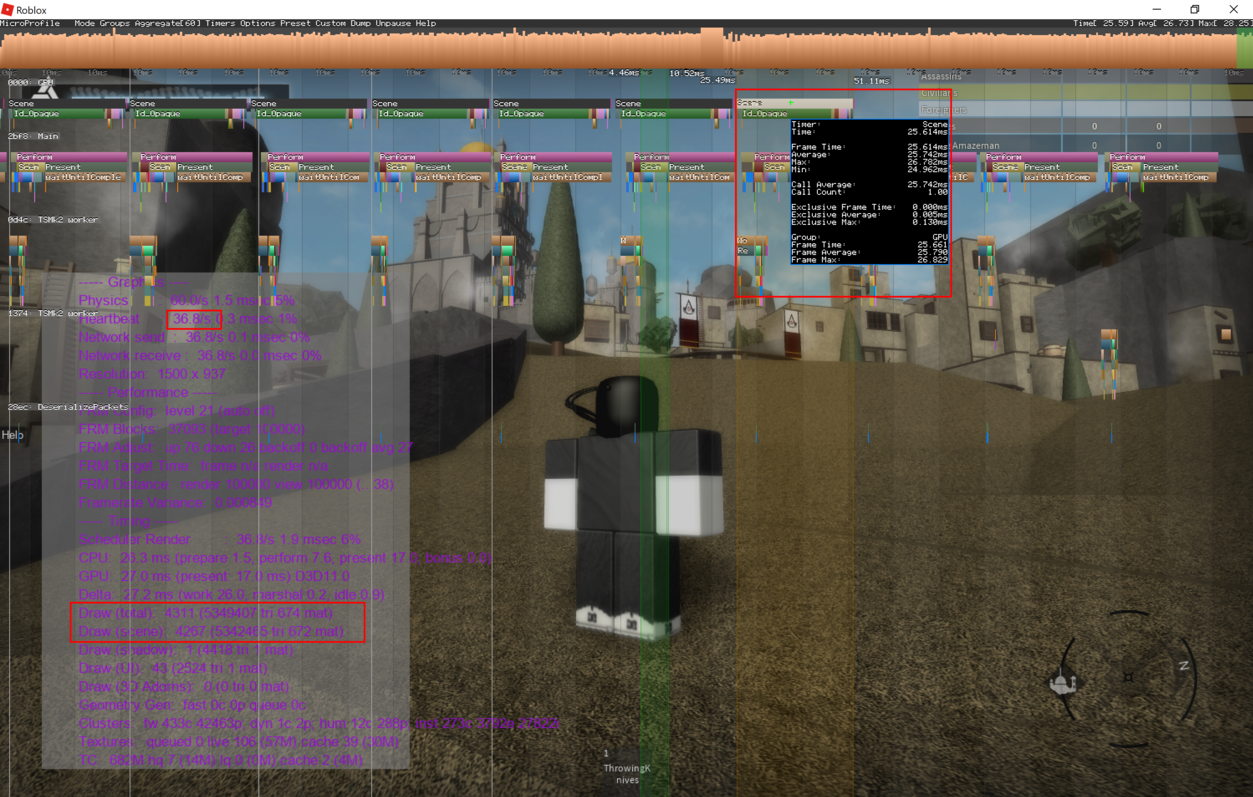Open the Mode menu

(84, 23)
